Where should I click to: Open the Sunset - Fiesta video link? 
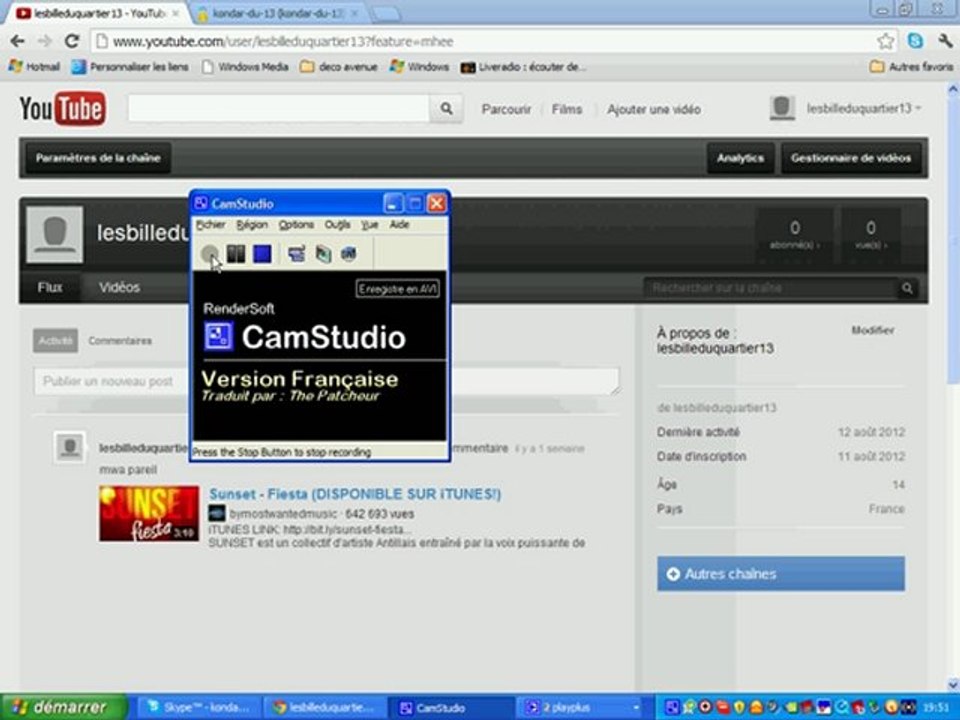tap(355, 494)
